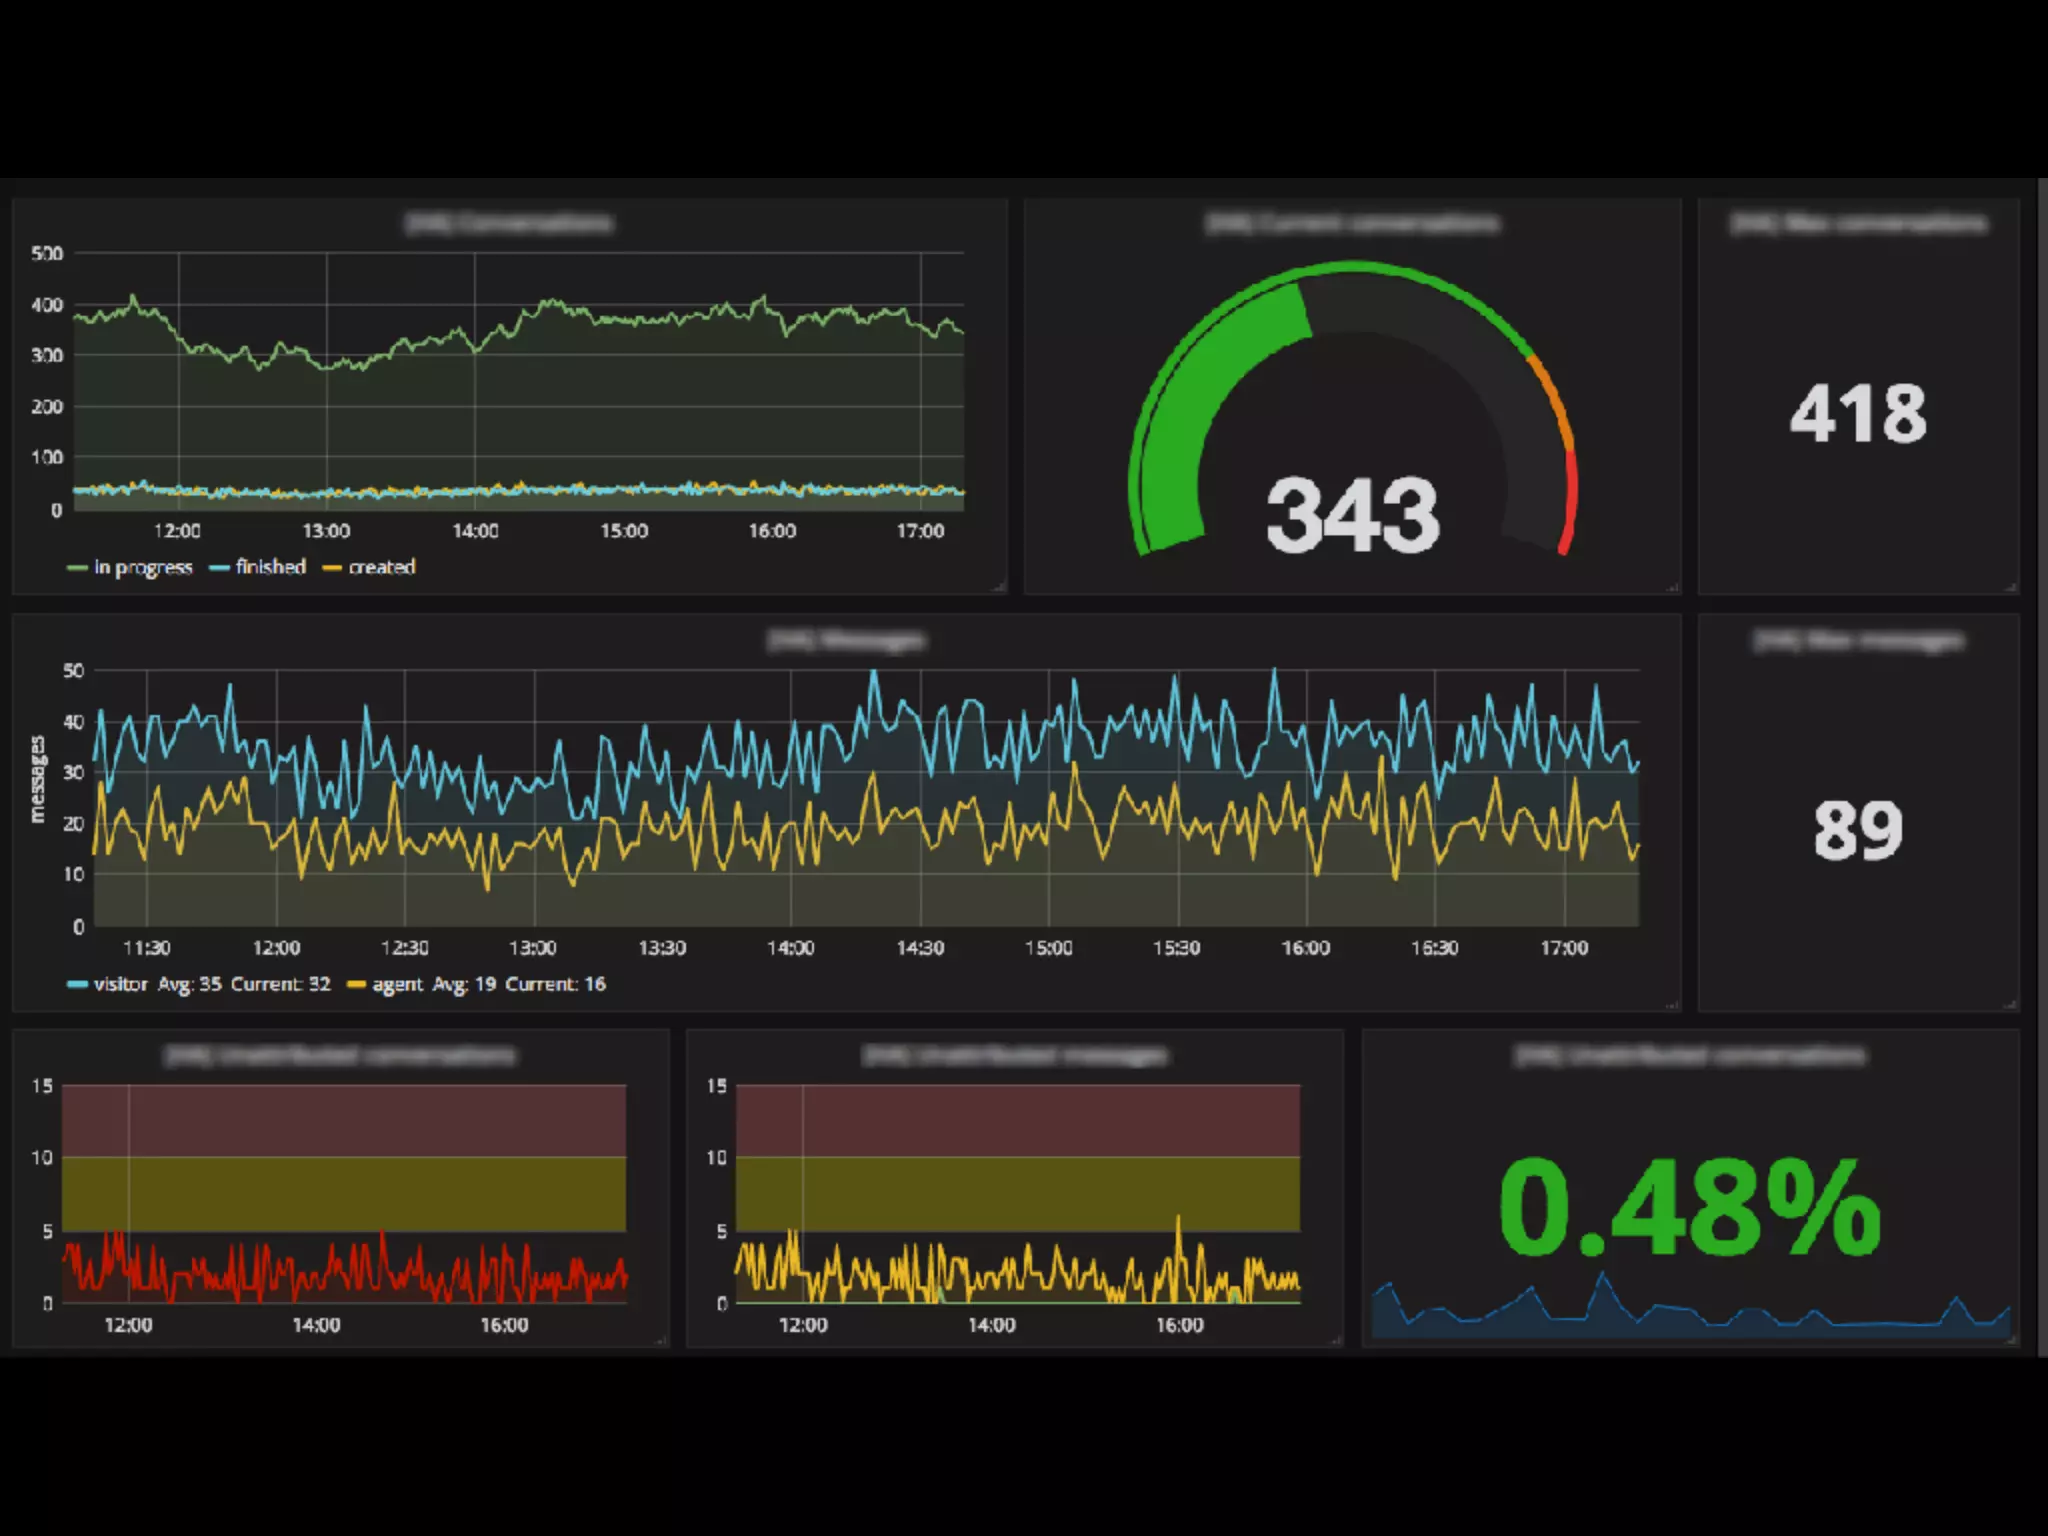Click resize handle of the messages graph panel
Viewport: 2048px width, 1536px height.
pos(1673,1005)
